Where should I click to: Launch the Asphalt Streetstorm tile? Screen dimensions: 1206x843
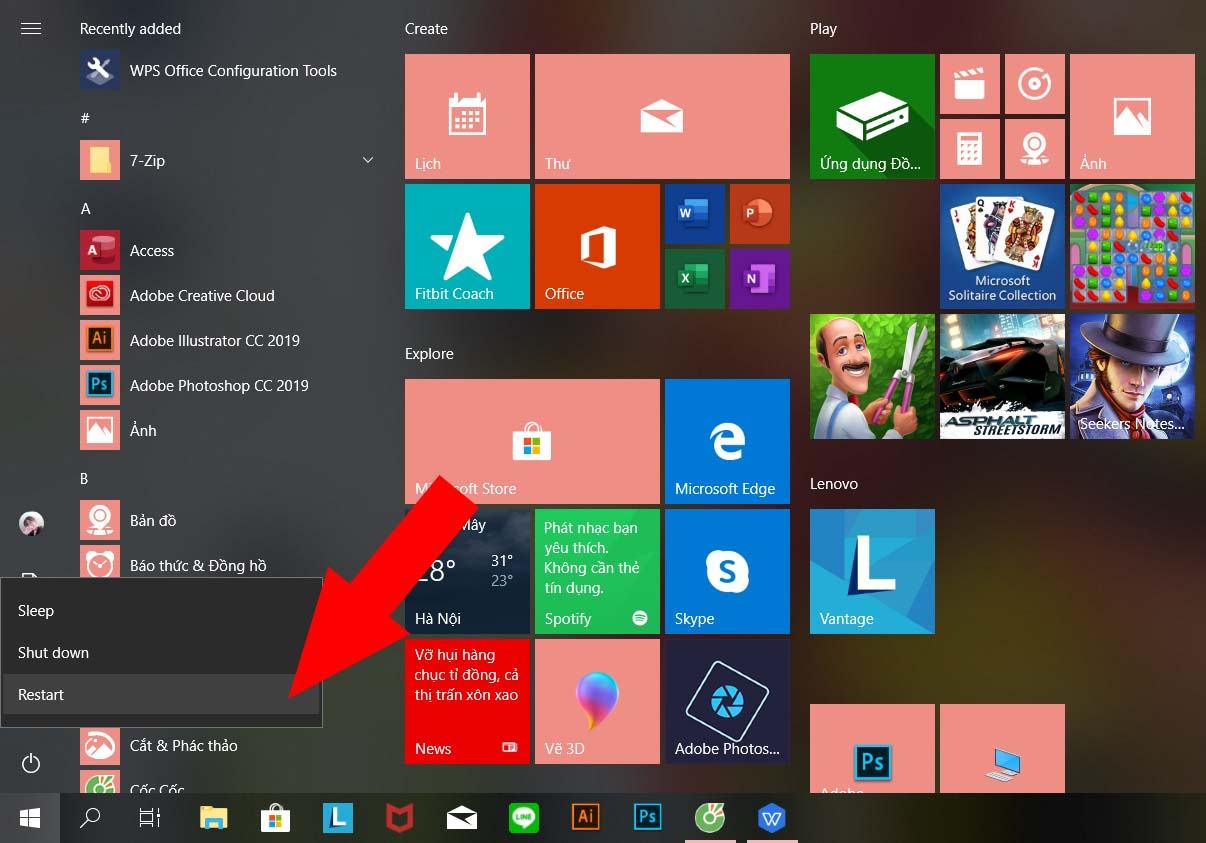(1002, 376)
